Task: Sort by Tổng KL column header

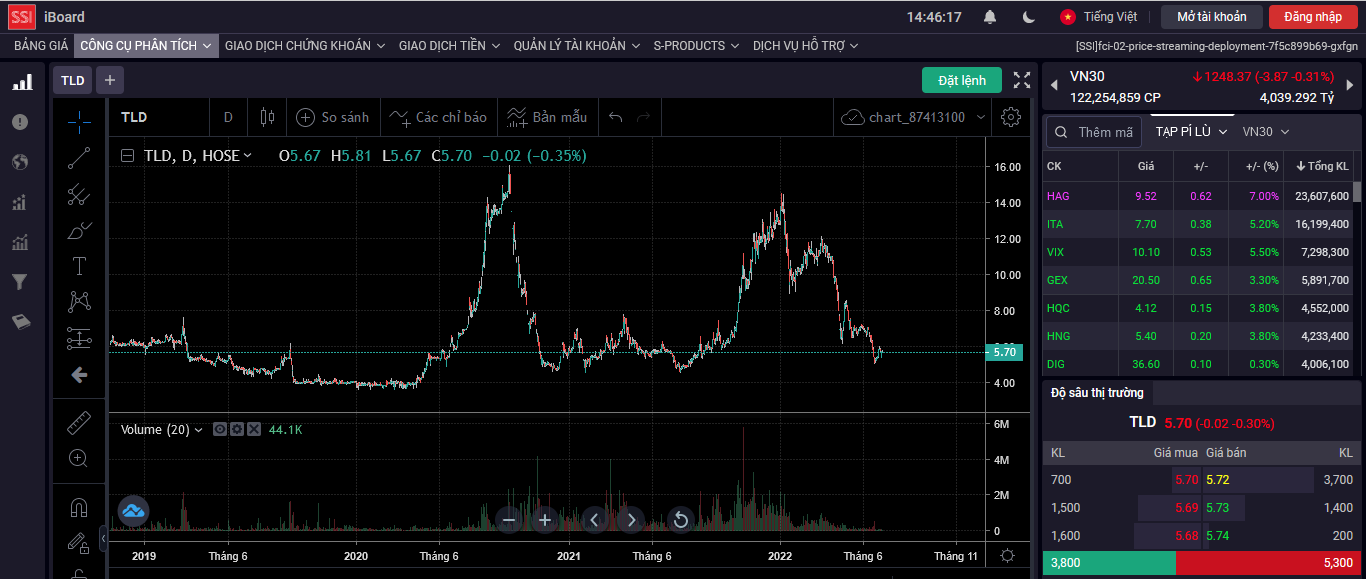Action: click(x=1322, y=166)
